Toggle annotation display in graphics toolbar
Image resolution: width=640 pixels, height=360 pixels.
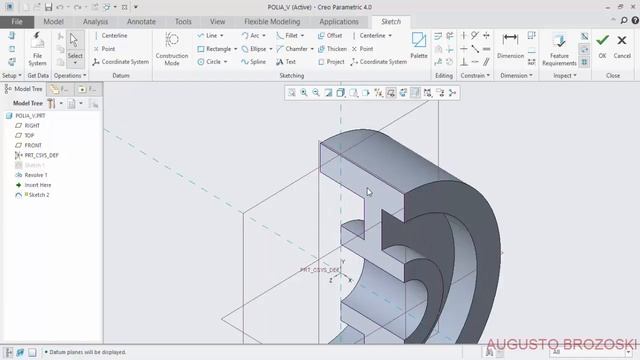[391, 93]
